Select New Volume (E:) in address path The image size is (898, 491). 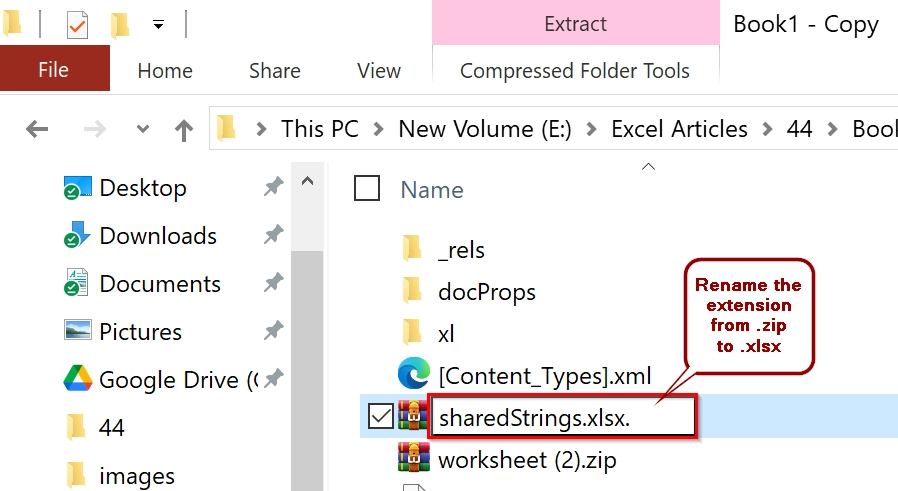(485, 129)
